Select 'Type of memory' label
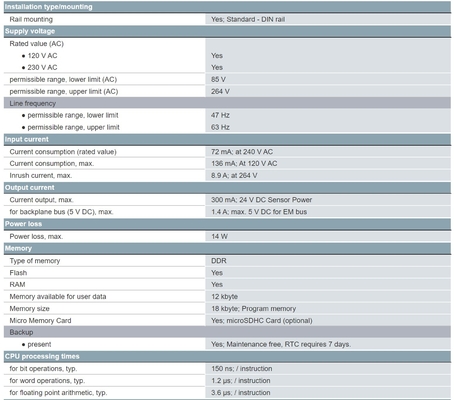 click(35, 261)
